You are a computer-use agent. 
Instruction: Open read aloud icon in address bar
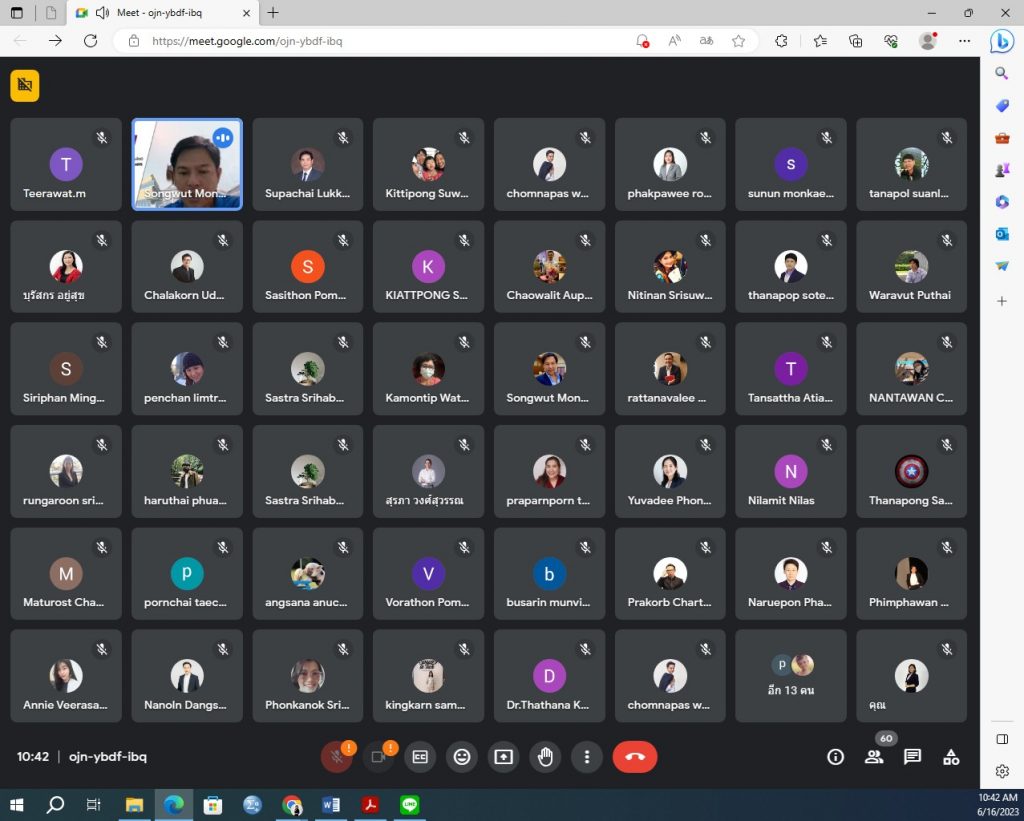675,41
